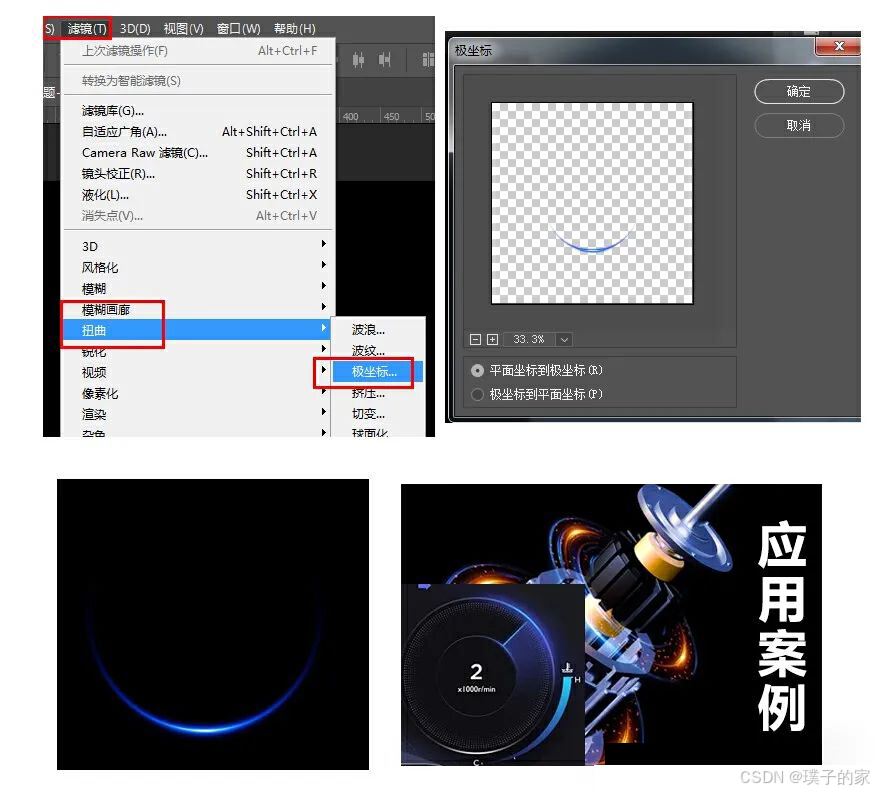Expand the 模糊 submenu
The height and width of the screenshot is (792, 874).
198,288
